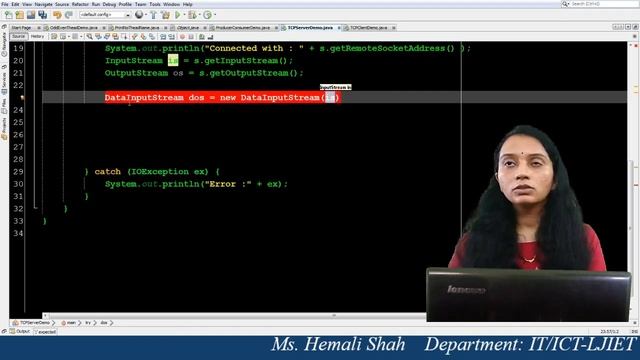Switch to the TCPServerDemo.java tab
Image resolution: width=640 pixels, height=360 pixels.
tap(310, 28)
